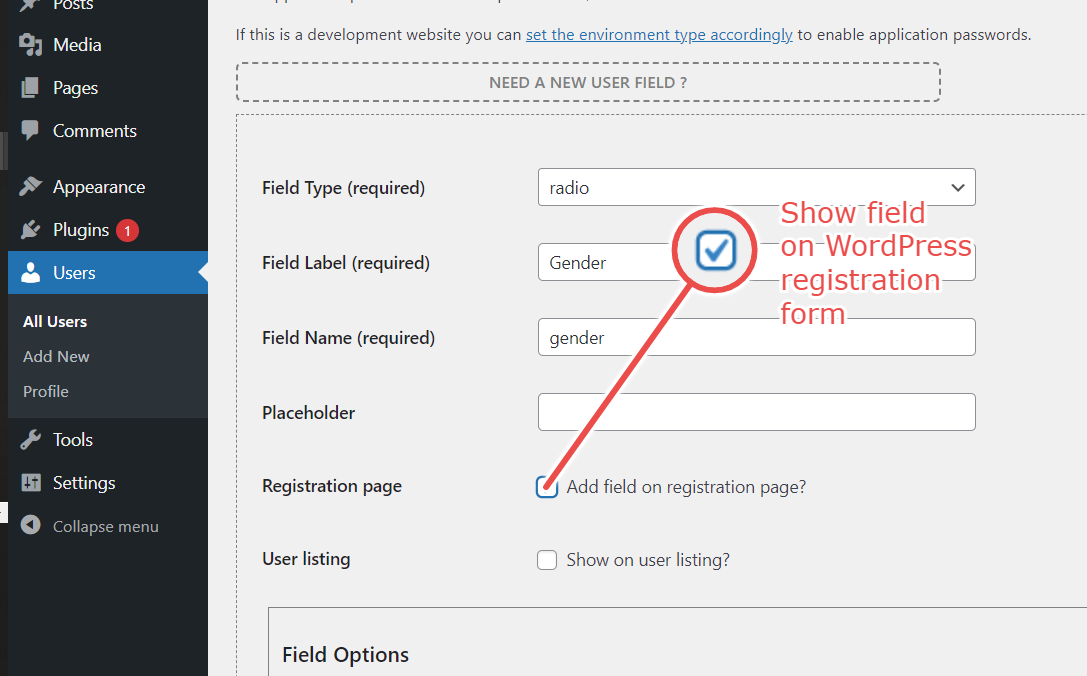1087x676 pixels.
Task: Click the NEED A NEW USER FIELD button
Action: 588,82
